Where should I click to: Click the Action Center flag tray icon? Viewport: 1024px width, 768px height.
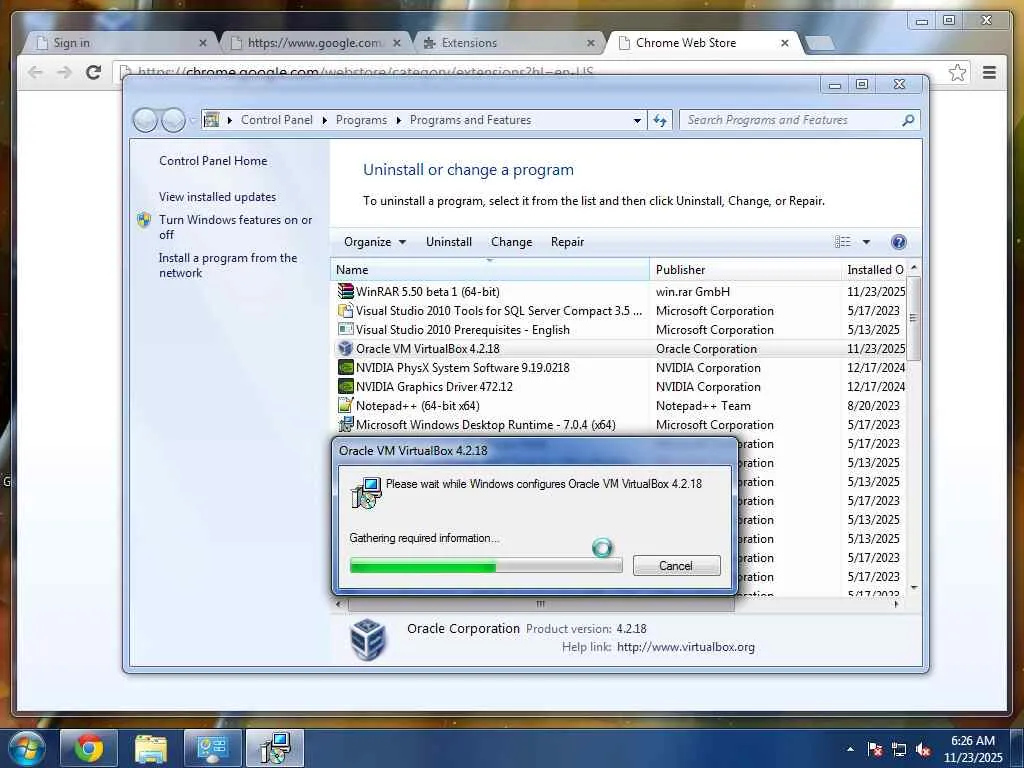click(875, 749)
